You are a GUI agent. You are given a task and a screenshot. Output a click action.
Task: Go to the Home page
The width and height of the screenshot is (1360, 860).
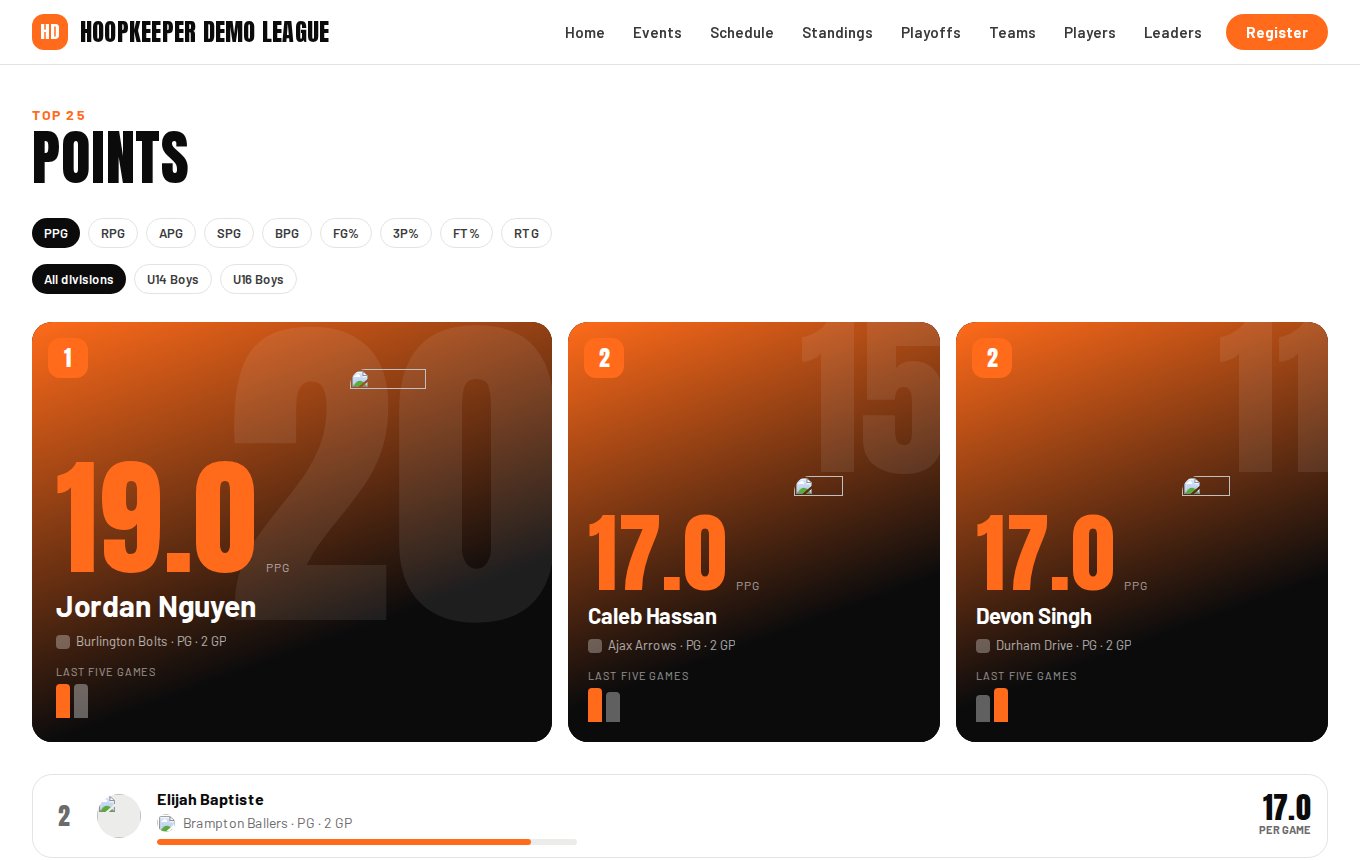[x=585, y=32]
